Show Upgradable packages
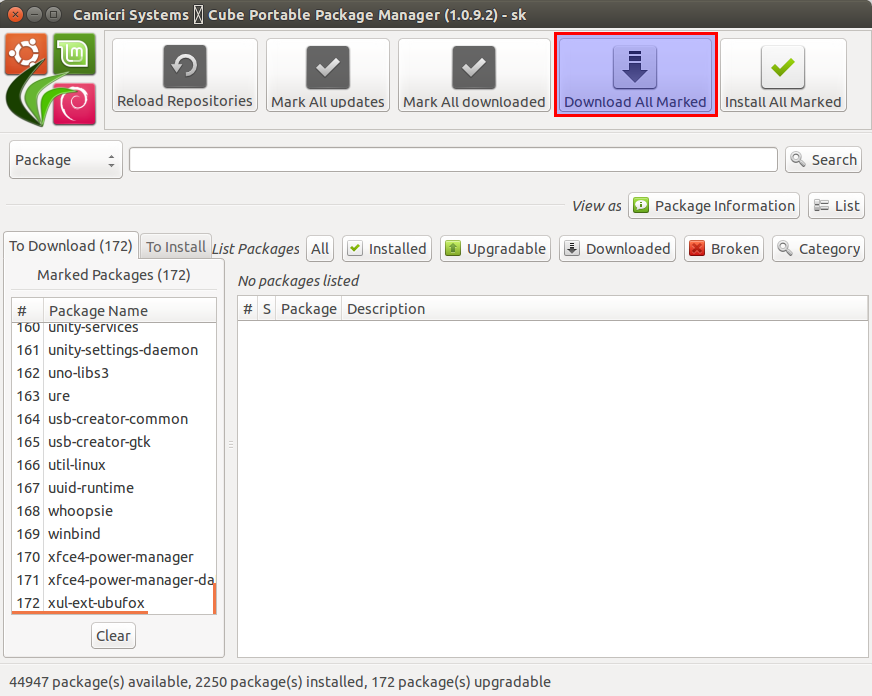 495,248
